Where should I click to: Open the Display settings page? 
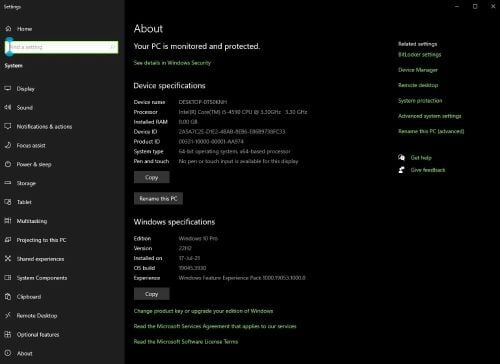pyautogui.click(x=26, y=89)
